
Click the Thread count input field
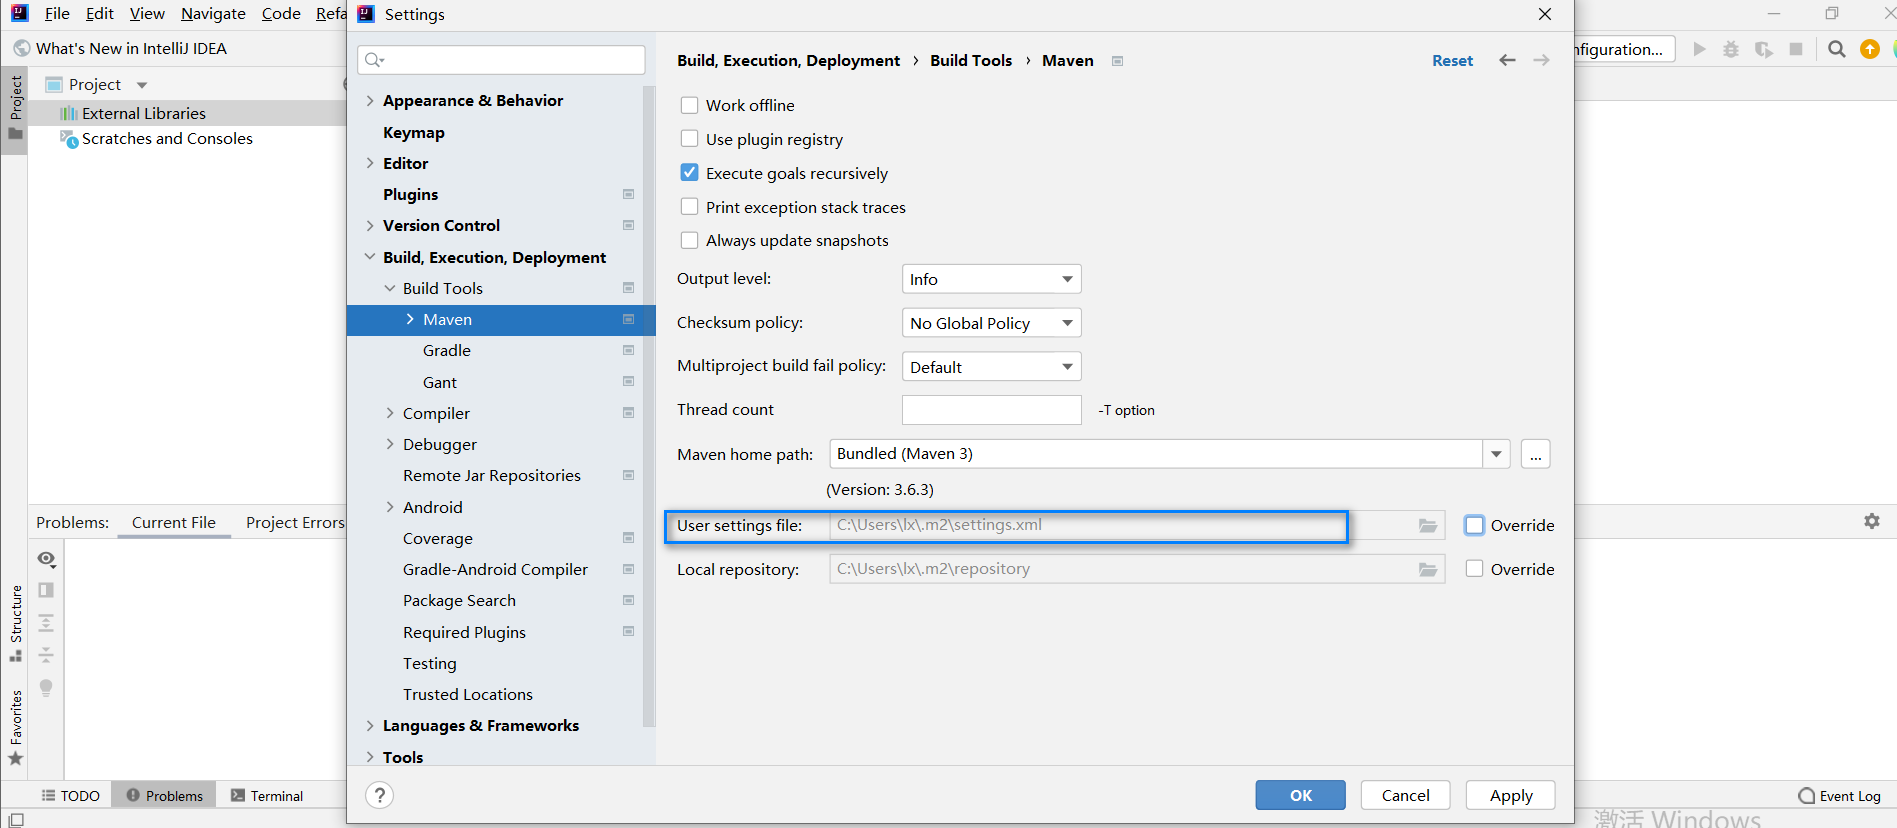[991, 410]
